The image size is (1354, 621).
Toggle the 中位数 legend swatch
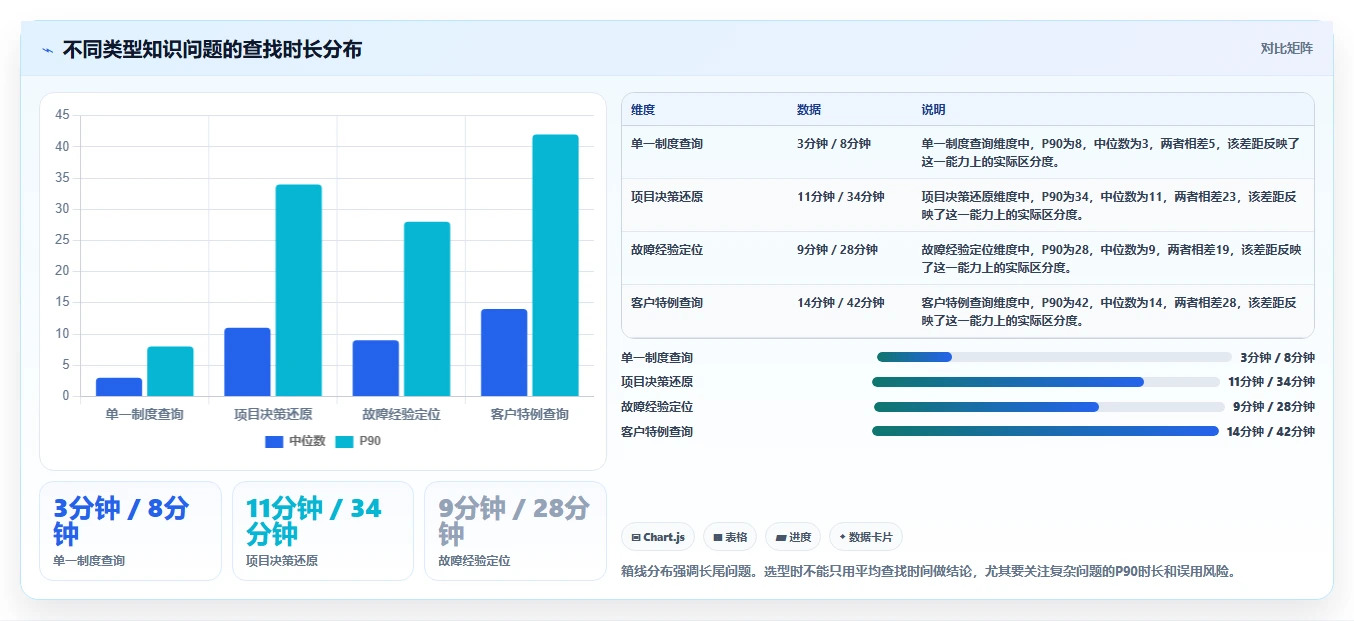click(274, 441)
